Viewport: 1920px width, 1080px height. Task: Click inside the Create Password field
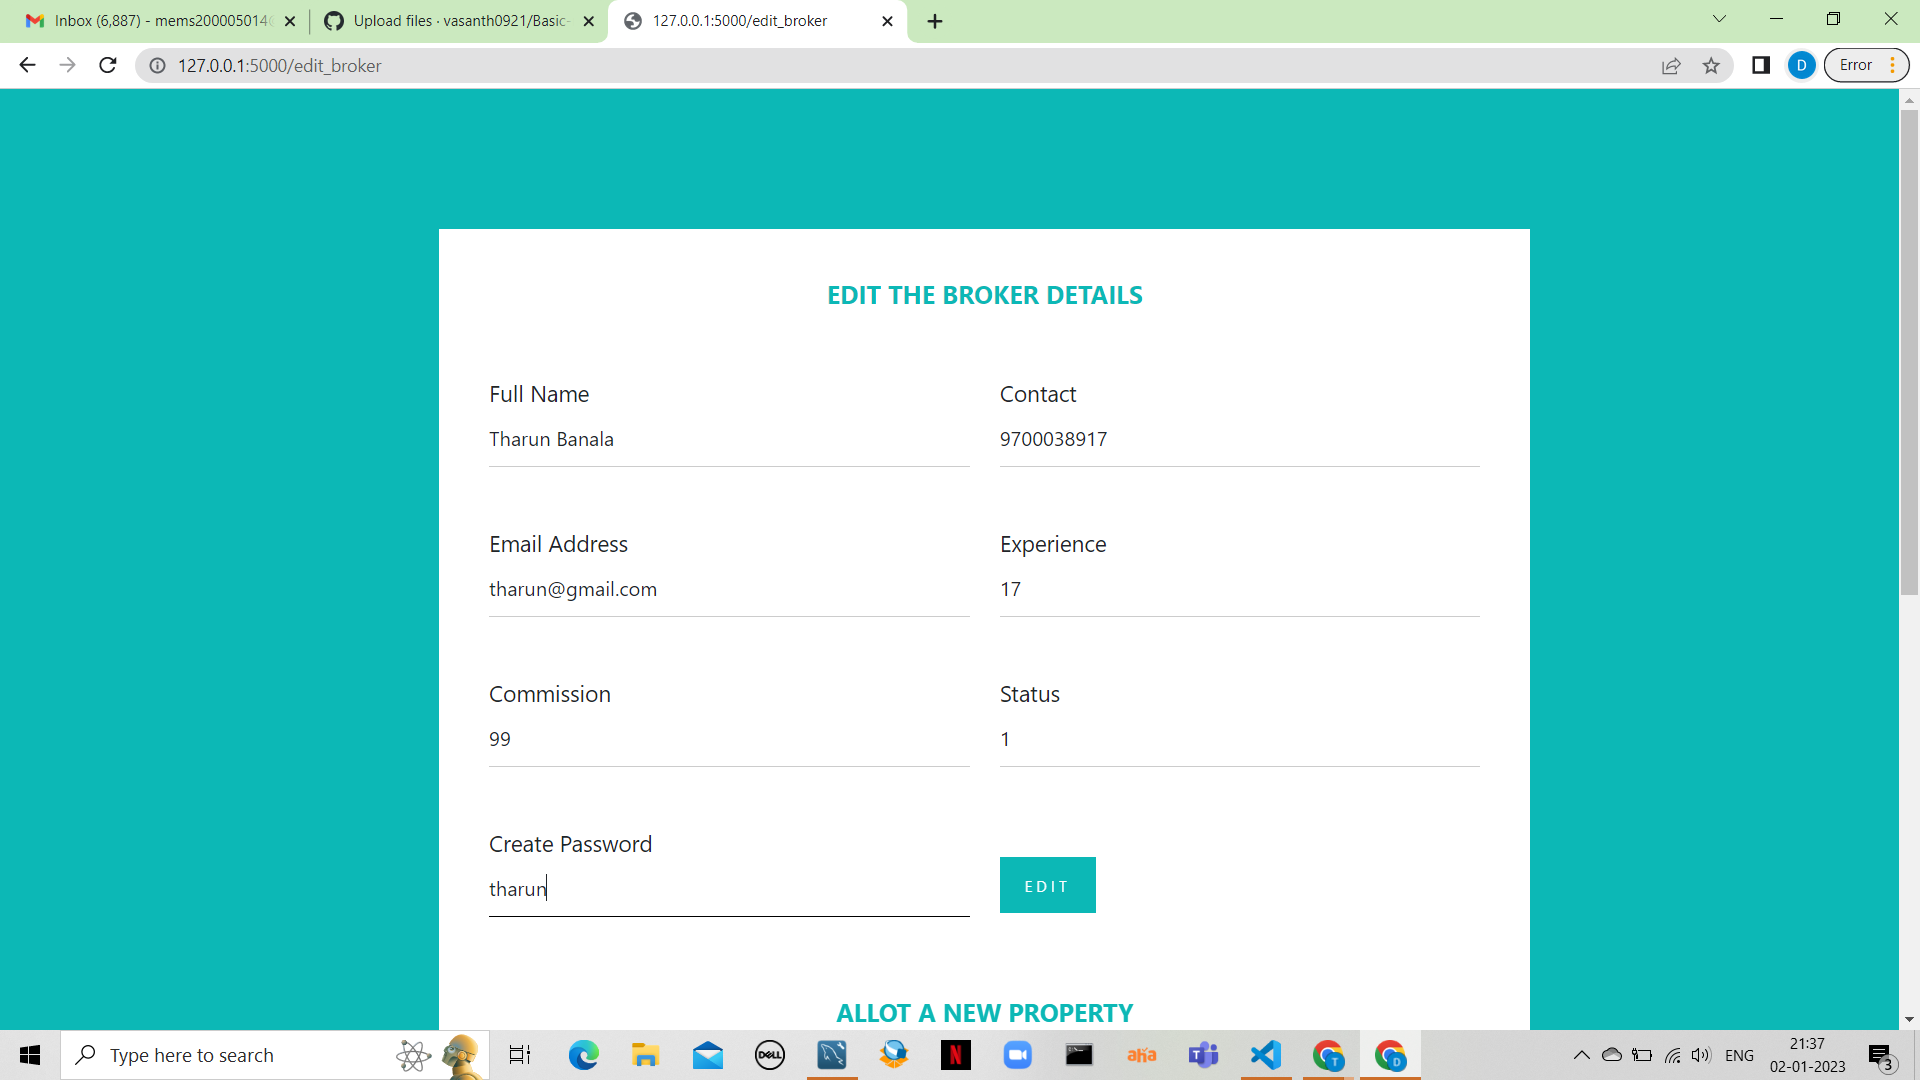700,888
